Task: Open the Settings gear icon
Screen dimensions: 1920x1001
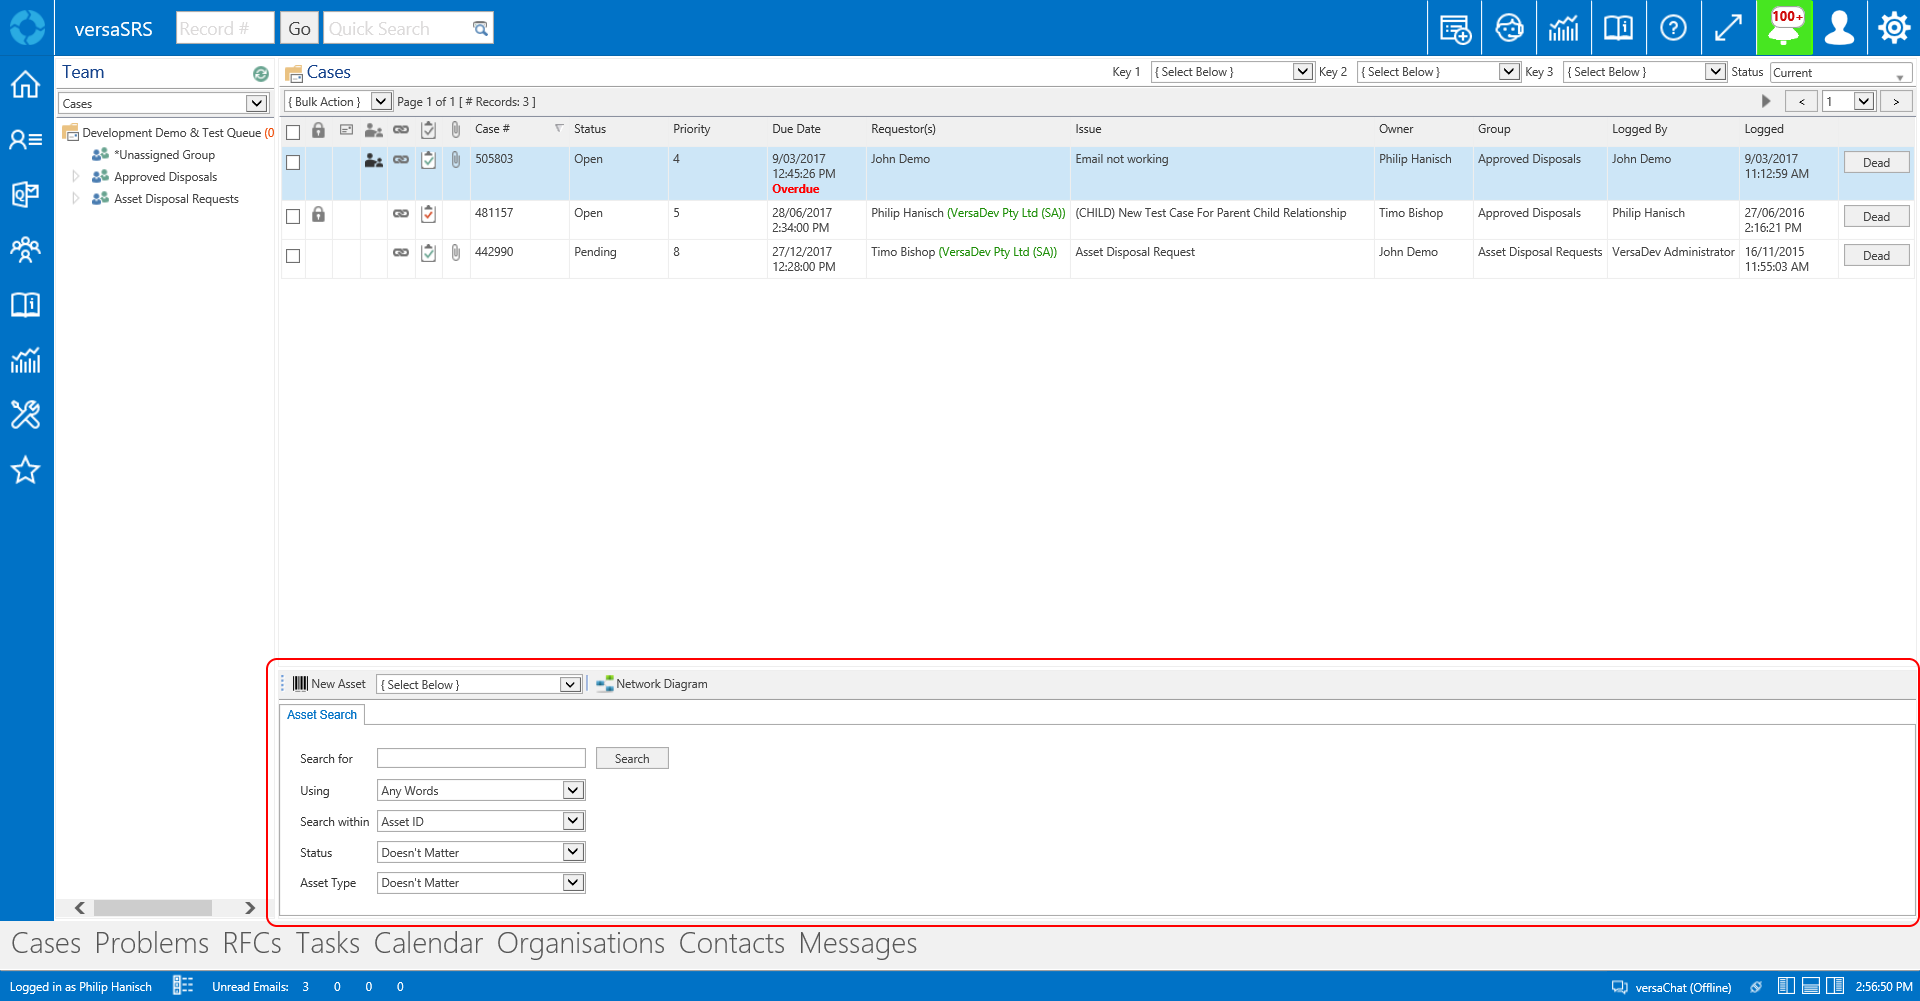Action: click(1893, 27)
